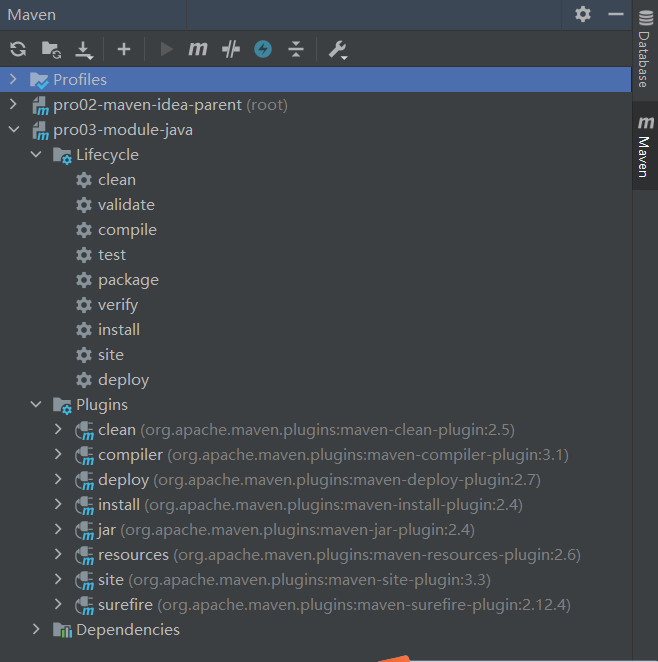Click the Dependencies library icon

click(x=62, y=630)
